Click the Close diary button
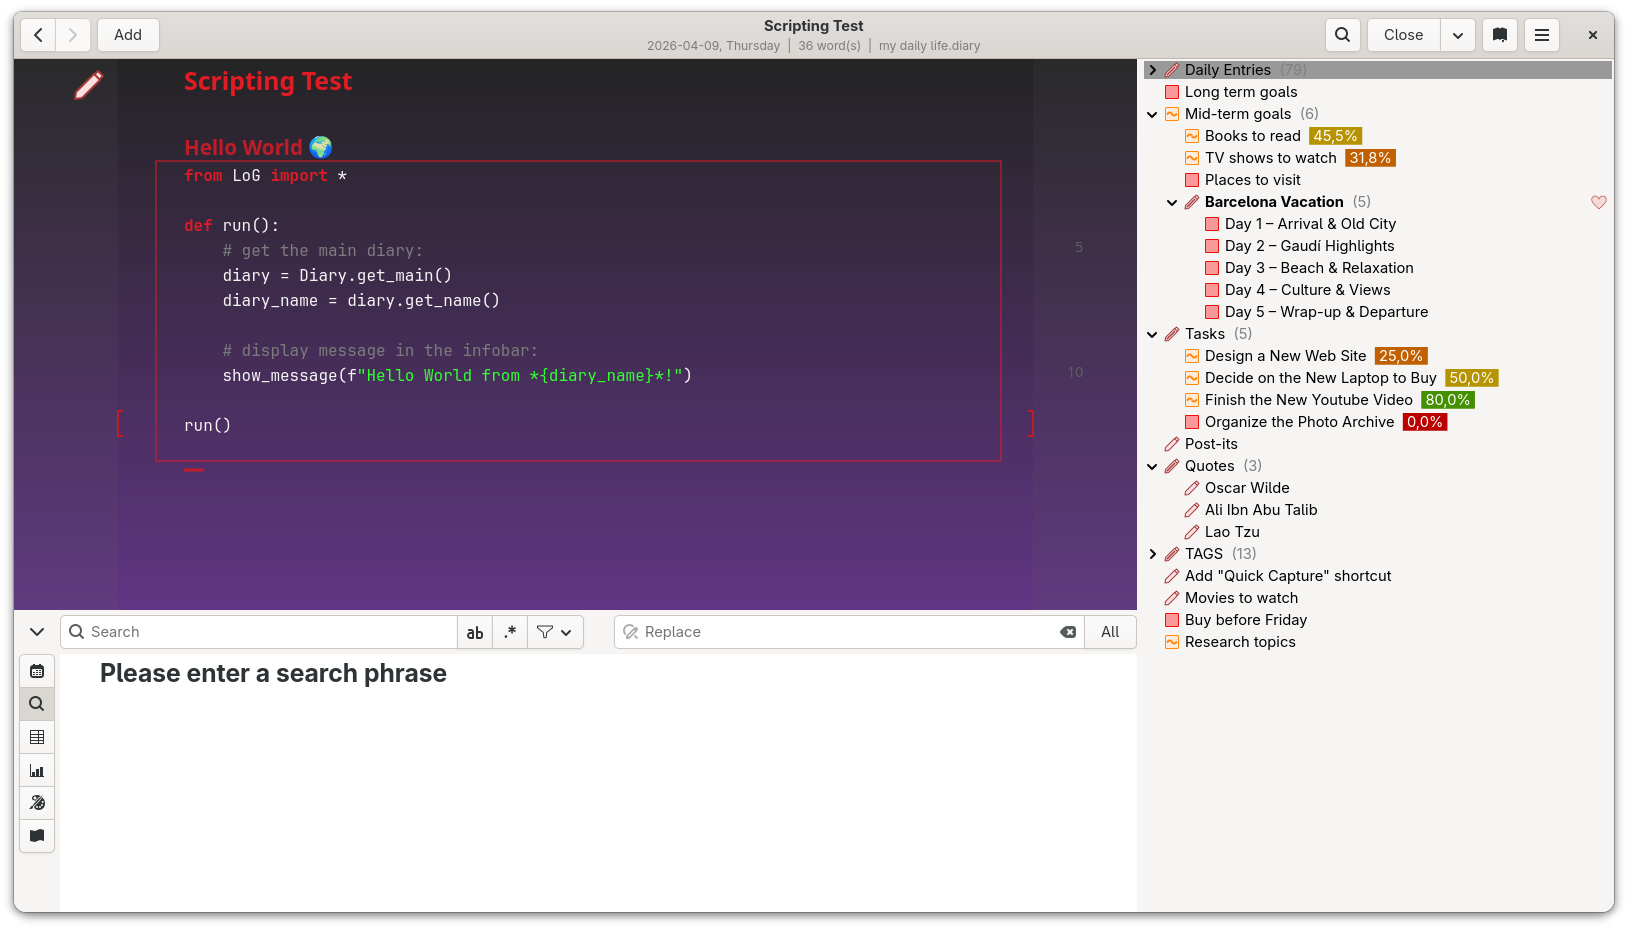 tap(1403, 35)
